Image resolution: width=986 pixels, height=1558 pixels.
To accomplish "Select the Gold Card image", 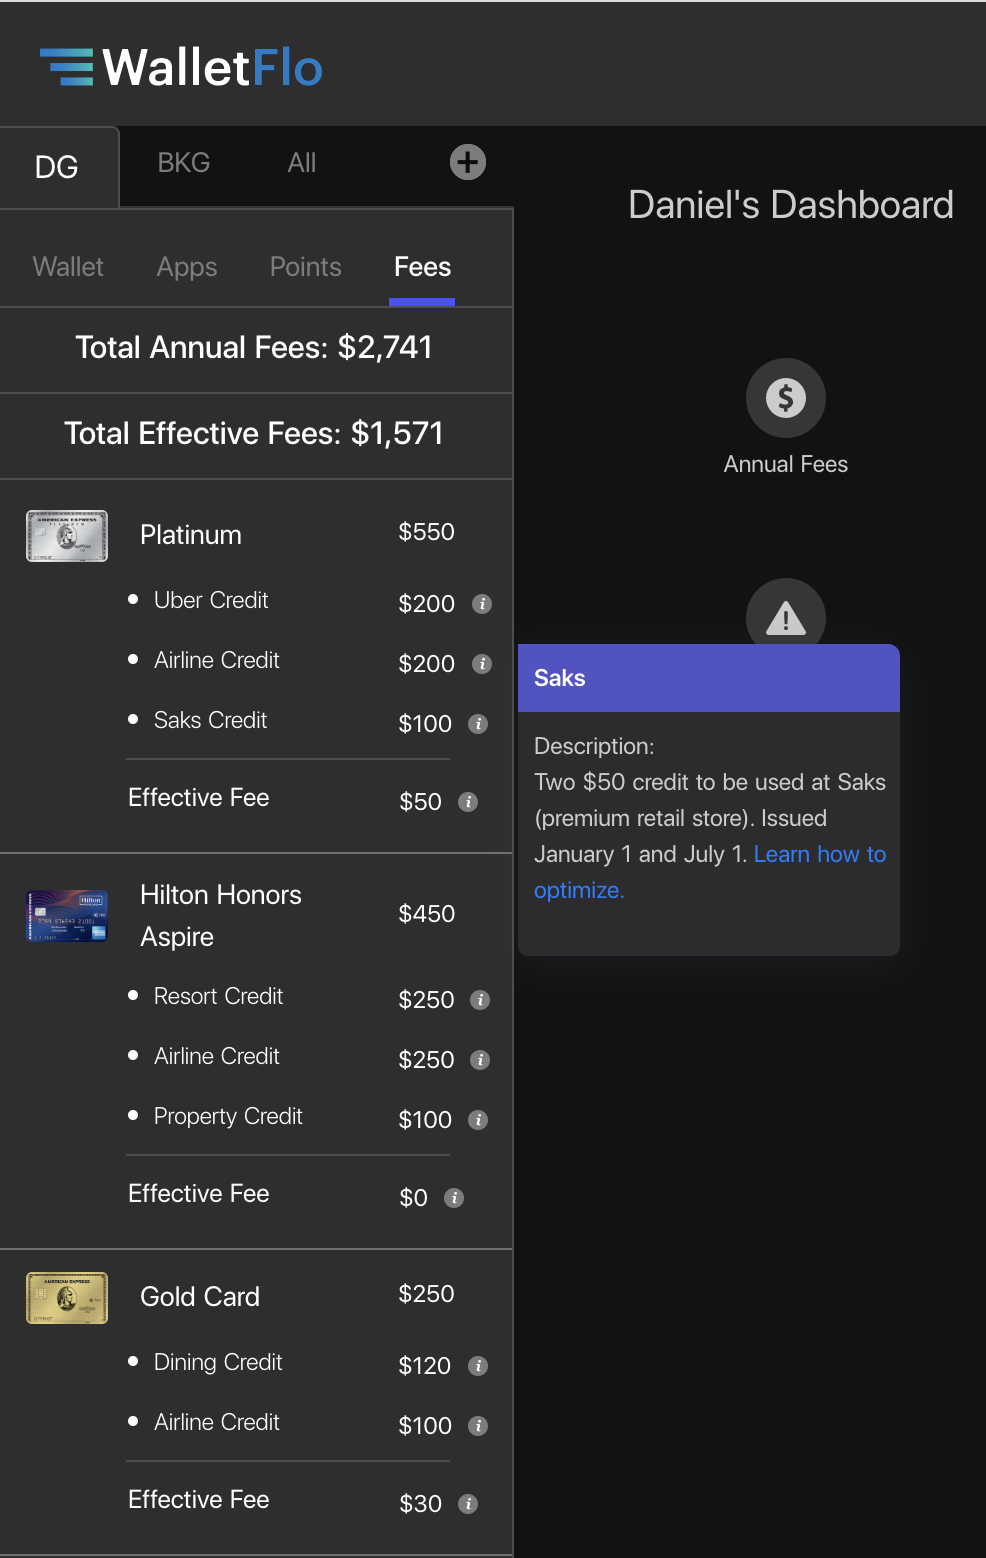I will (67, 1298).
